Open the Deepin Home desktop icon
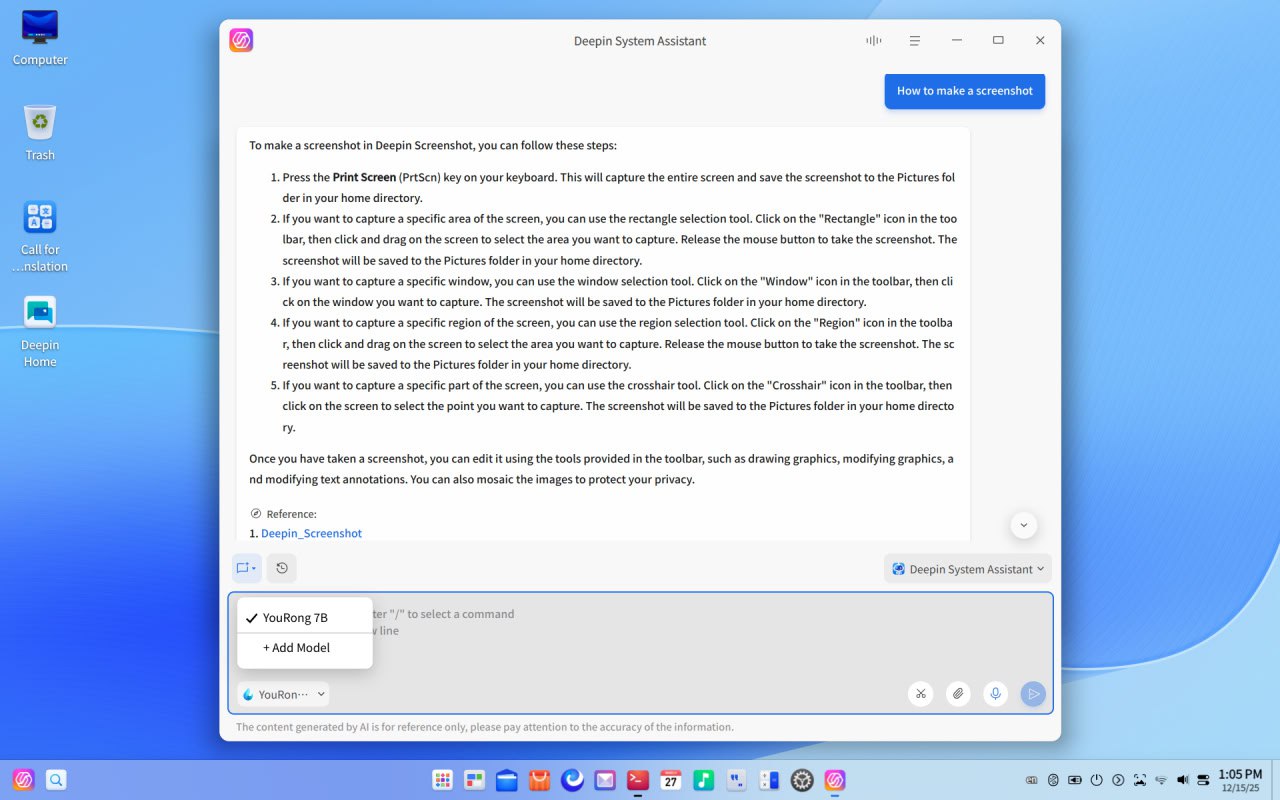The width and height of the screenshot is (1280, 800). coord(40,332)
